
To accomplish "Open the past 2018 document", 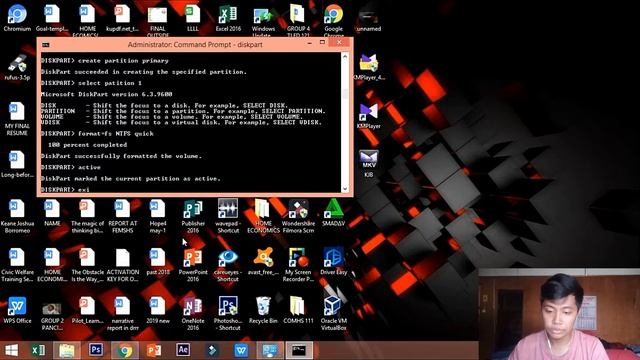I will coord(158,262).
